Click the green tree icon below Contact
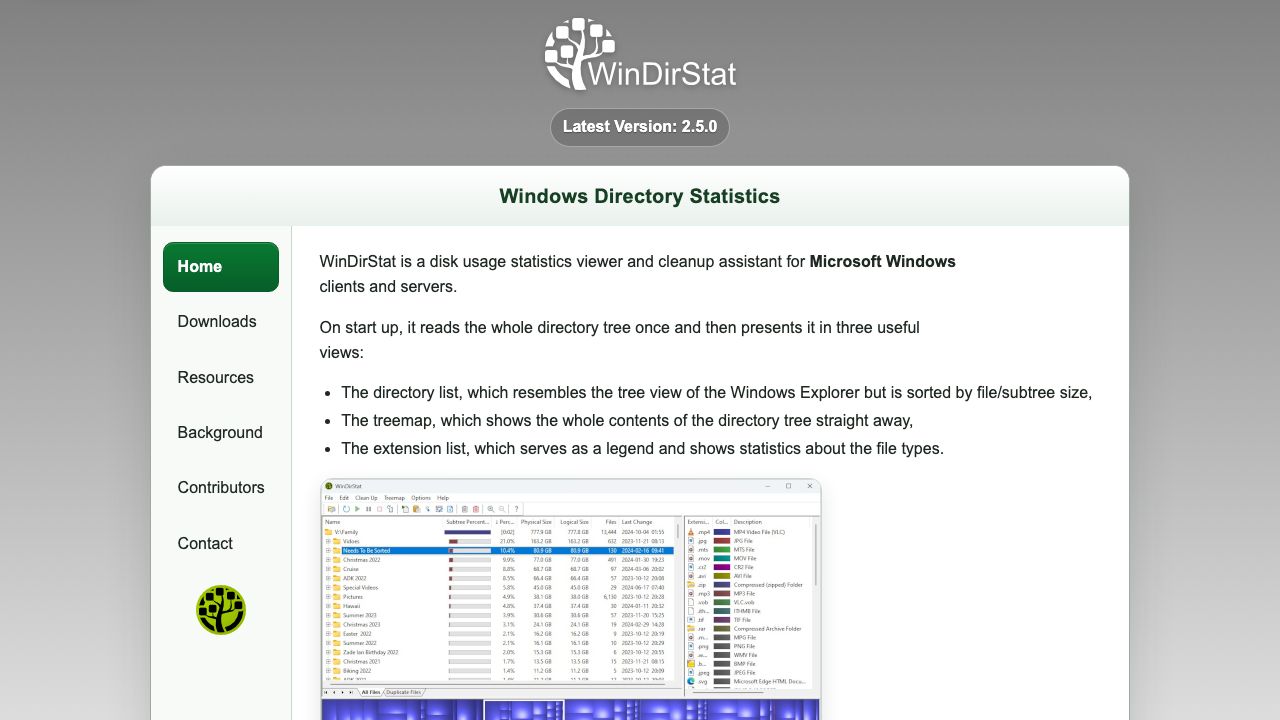 point(221,610)
